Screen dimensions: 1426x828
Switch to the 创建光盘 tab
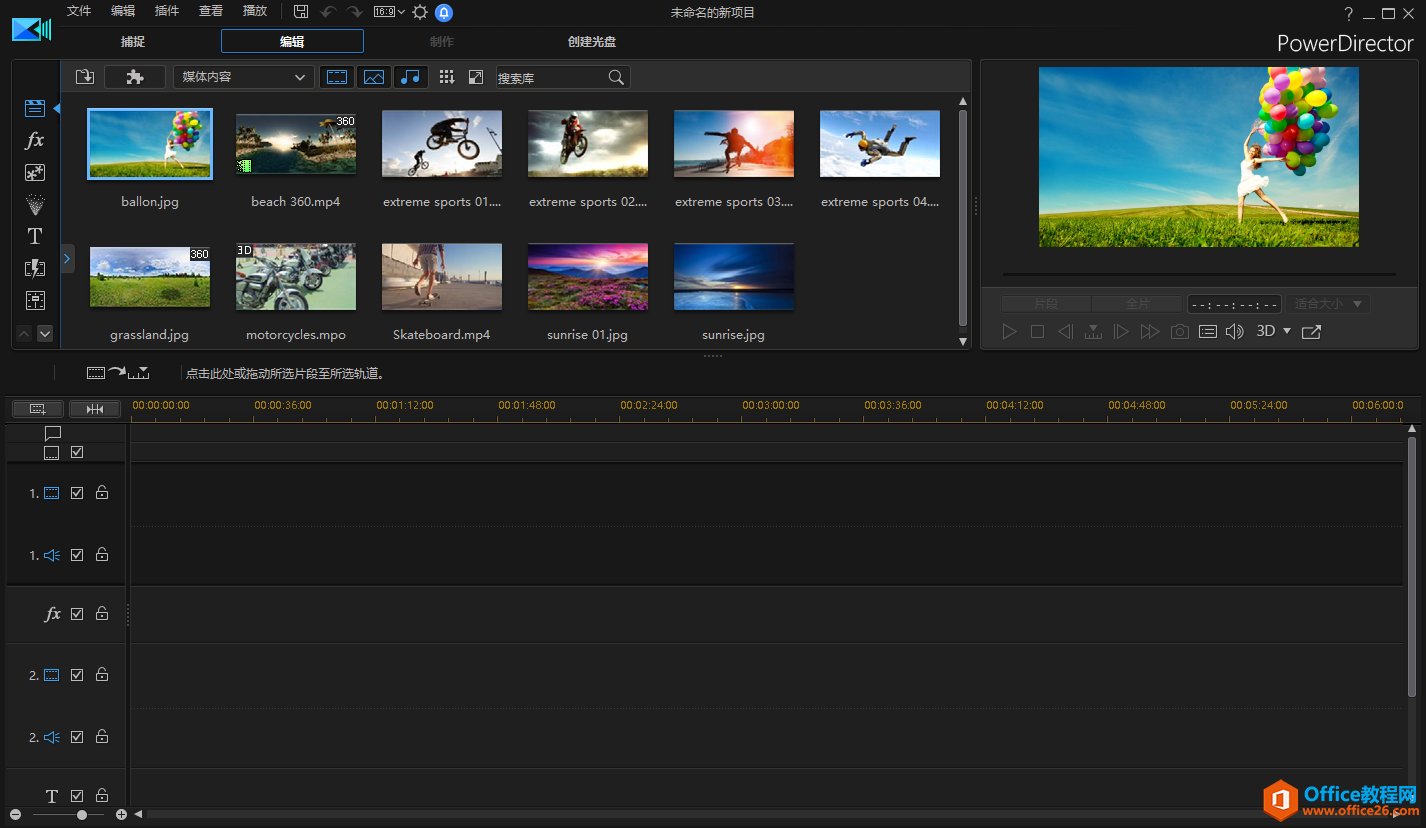592,42
